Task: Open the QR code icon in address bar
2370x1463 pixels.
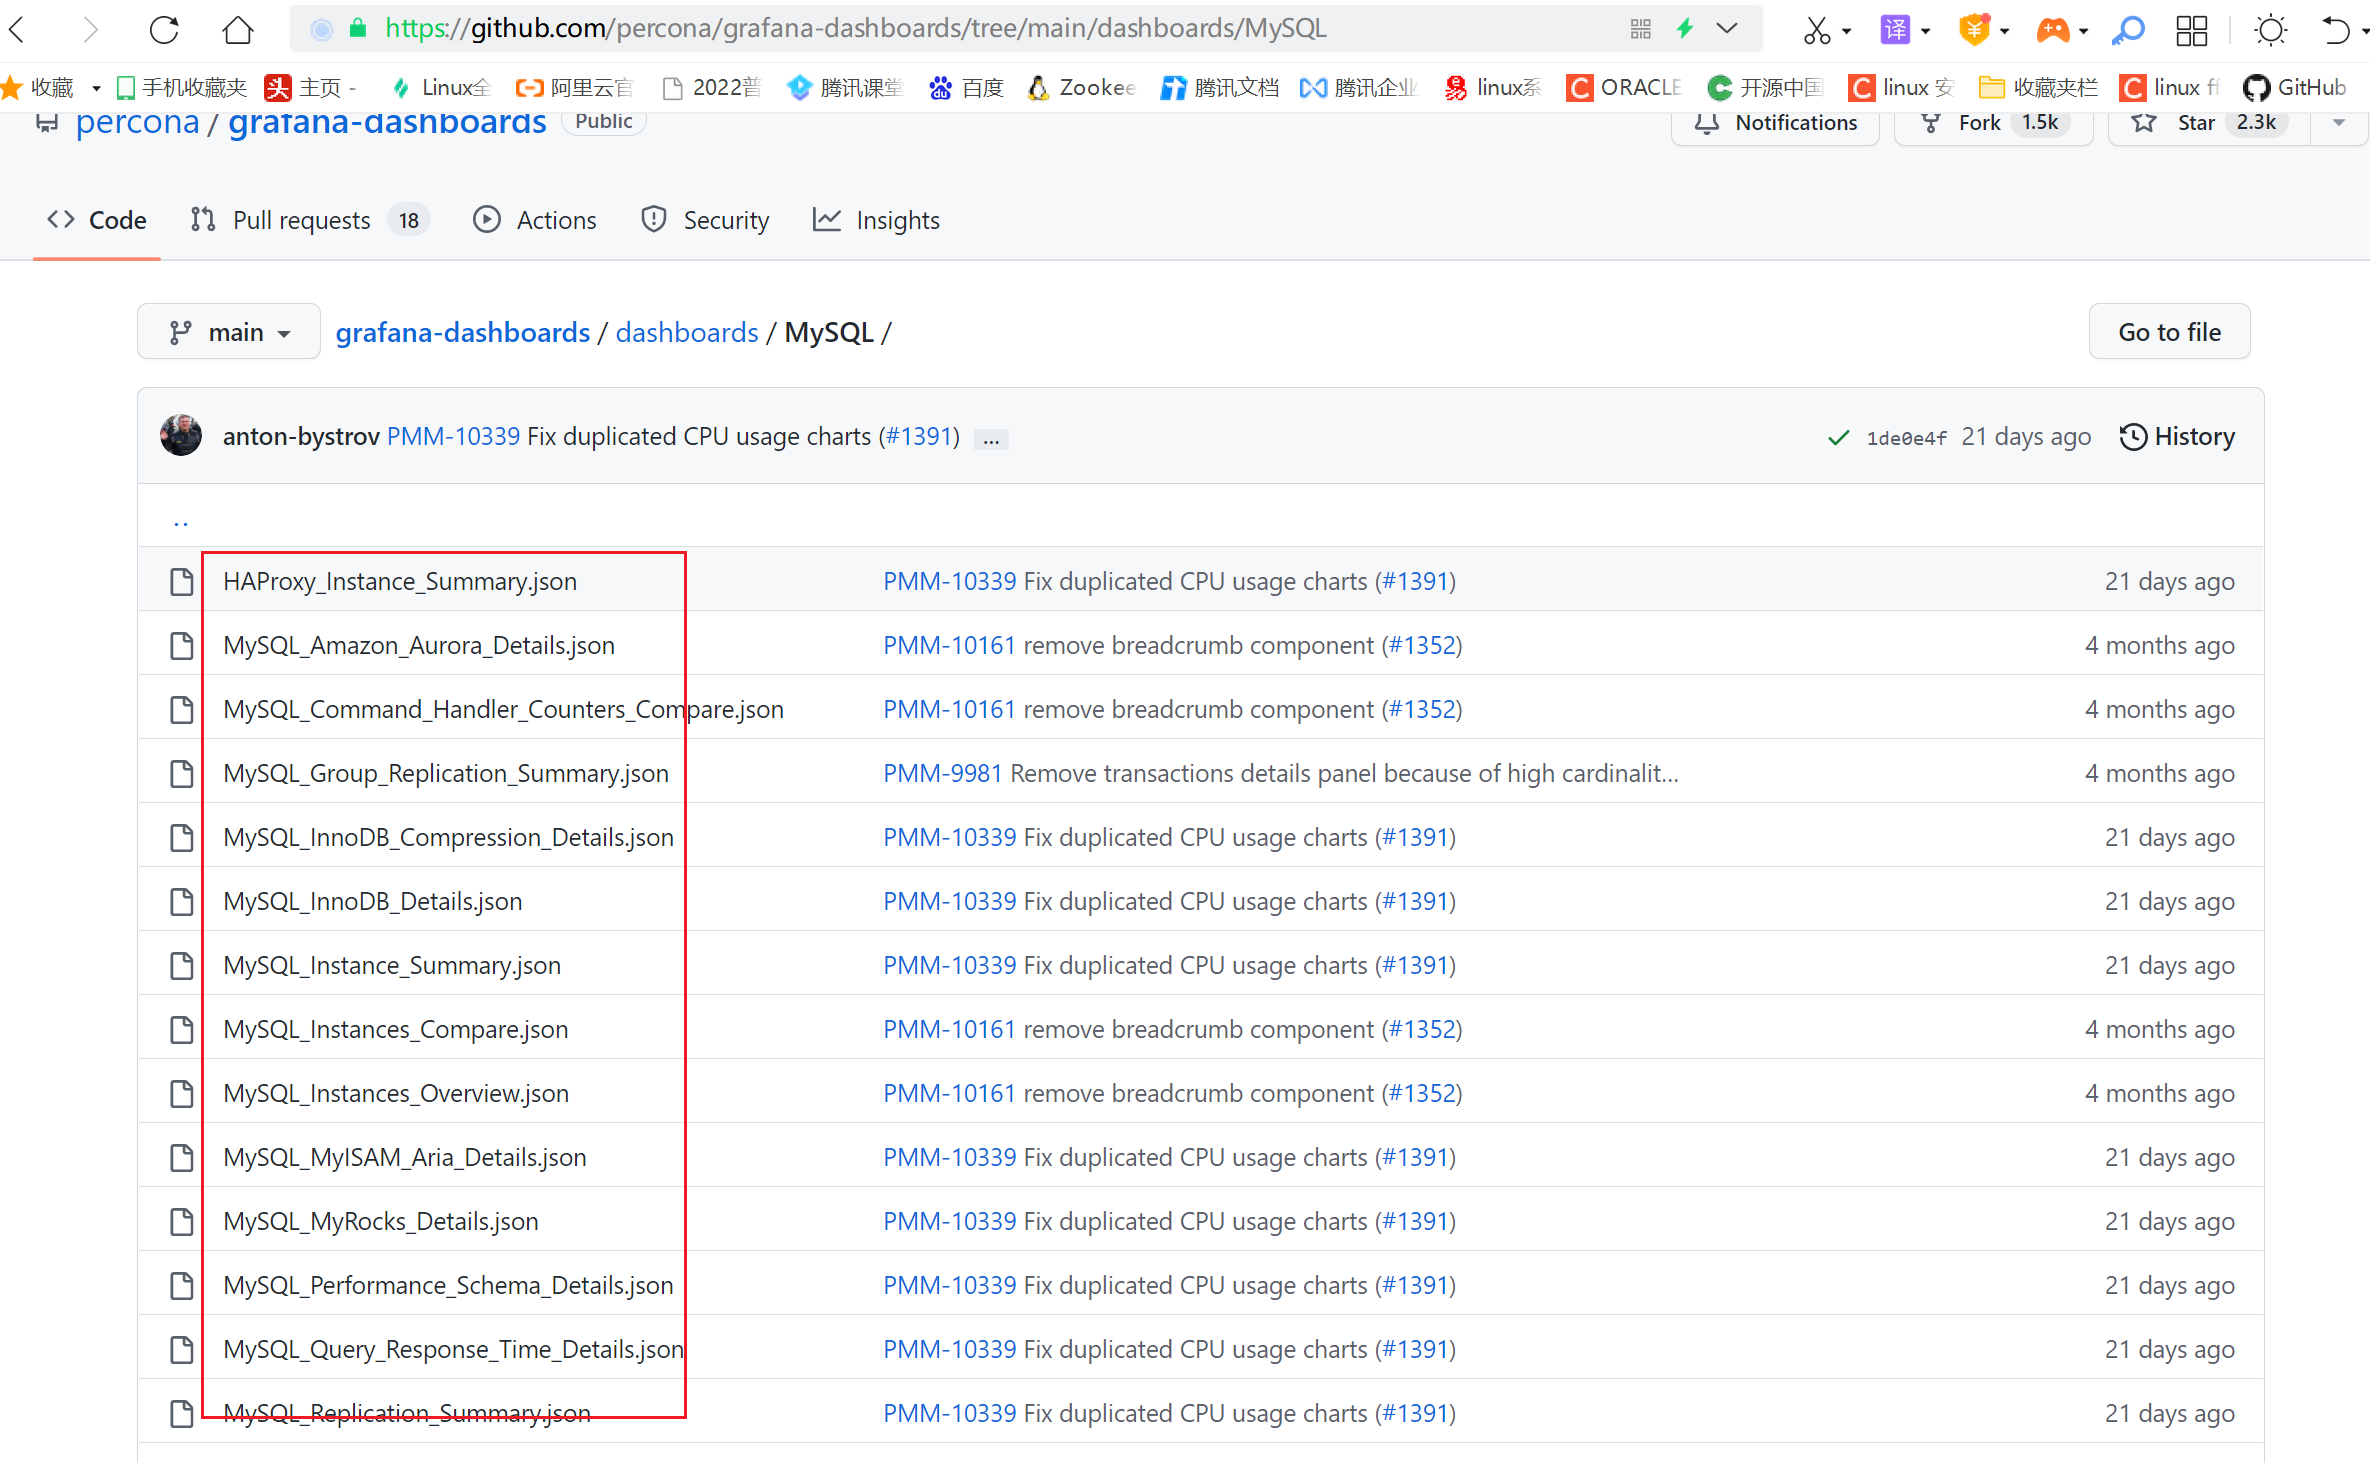Action: (x=1640, y=29)
